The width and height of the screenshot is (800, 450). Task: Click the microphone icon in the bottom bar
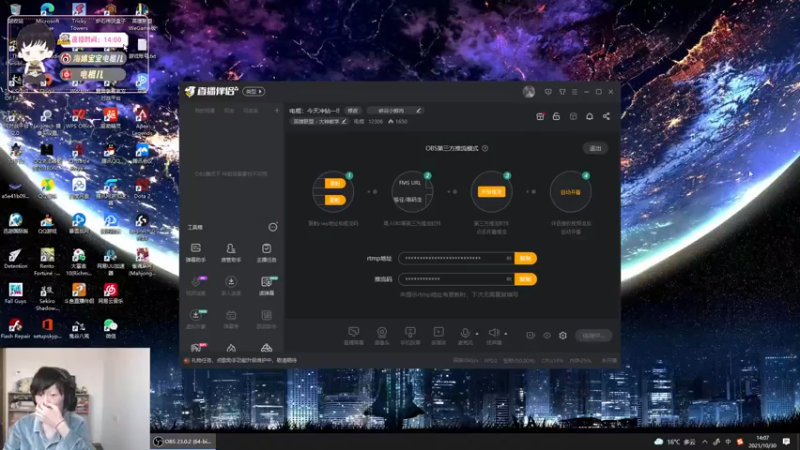point(465,335)
